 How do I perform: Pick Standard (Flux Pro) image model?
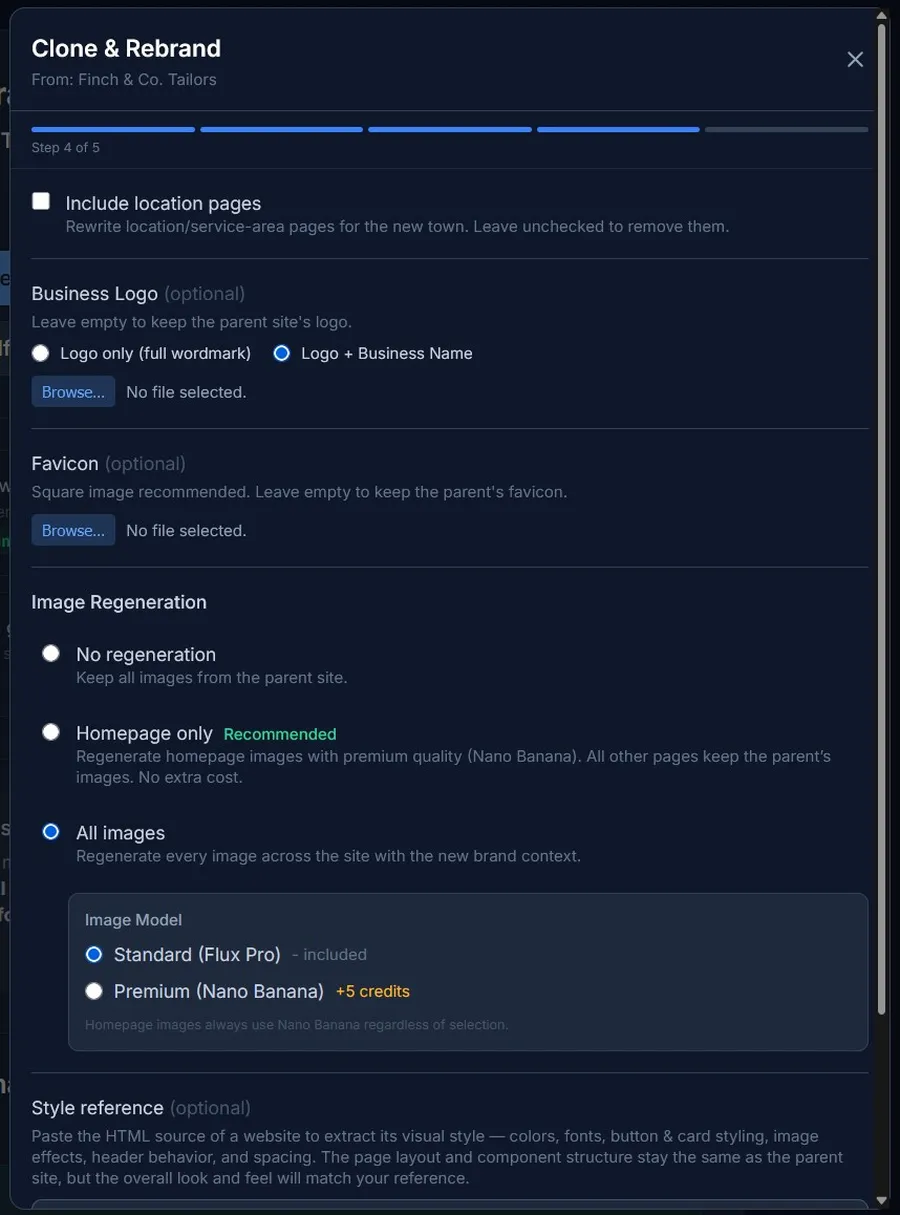pyautogui.click(x=94, y=955)
